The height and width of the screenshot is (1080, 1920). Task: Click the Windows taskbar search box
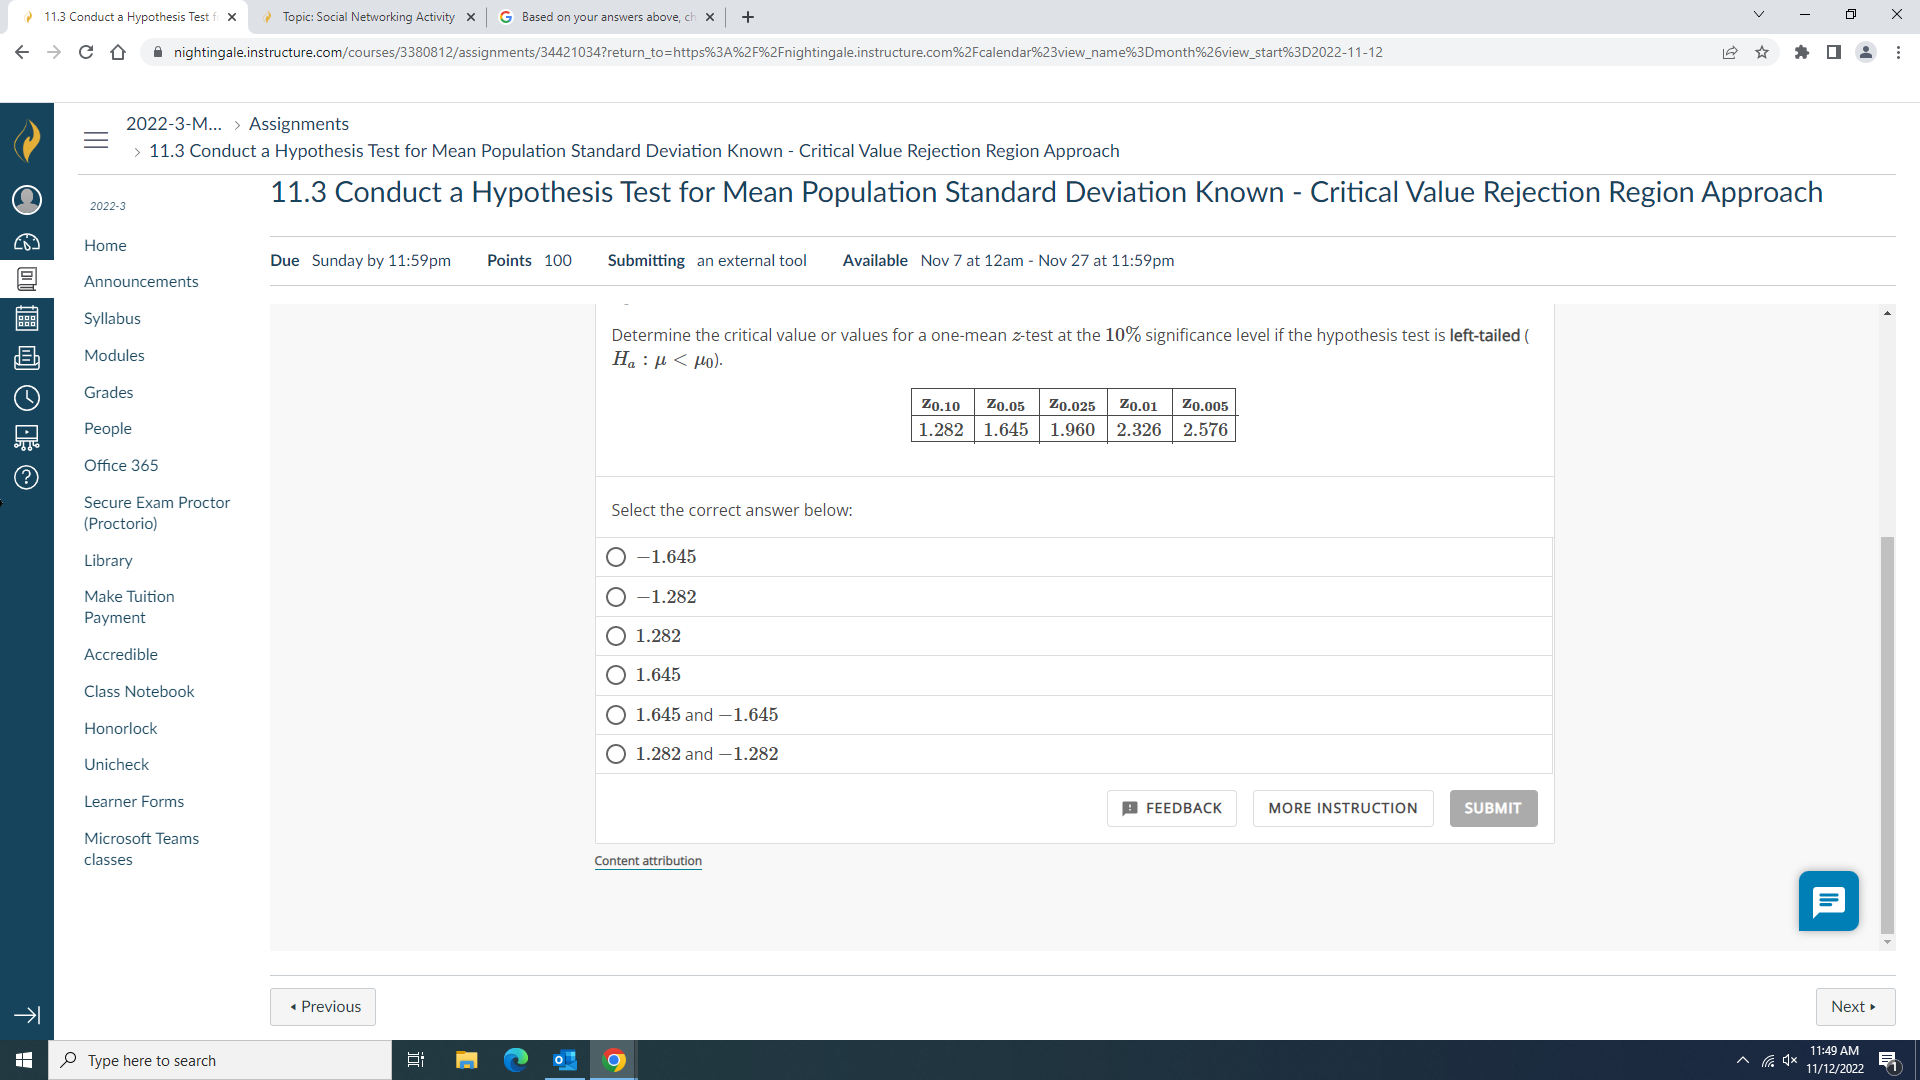point(220,1060)
